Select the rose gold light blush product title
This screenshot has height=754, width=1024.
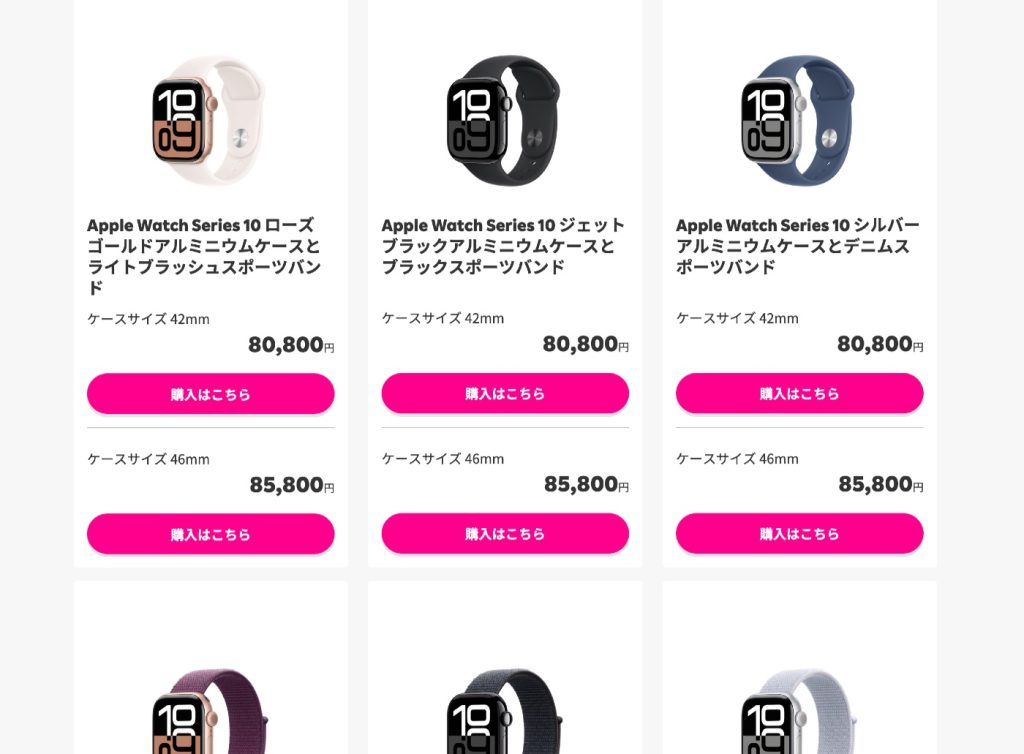(x=204, y=256)
